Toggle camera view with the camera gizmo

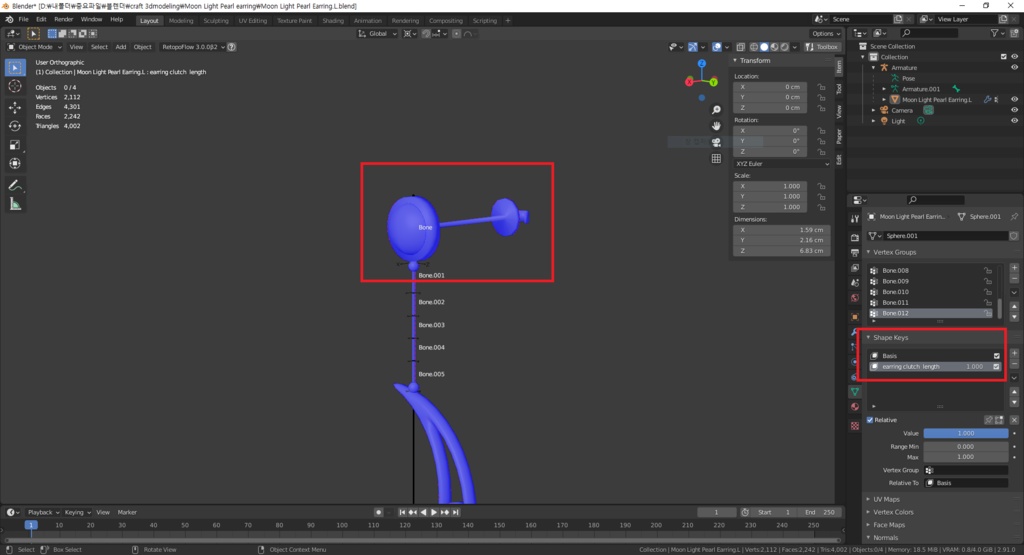[716, 142]
